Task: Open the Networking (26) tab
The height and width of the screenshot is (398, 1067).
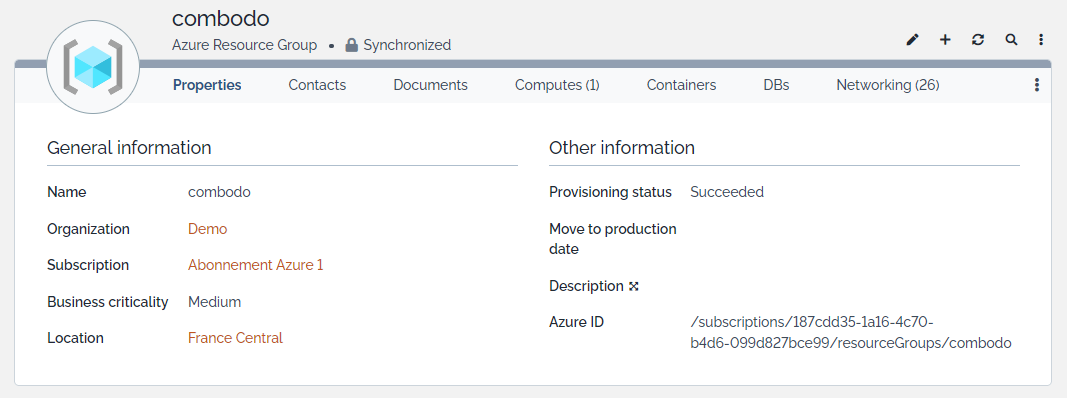Action: tap(888, 85)
